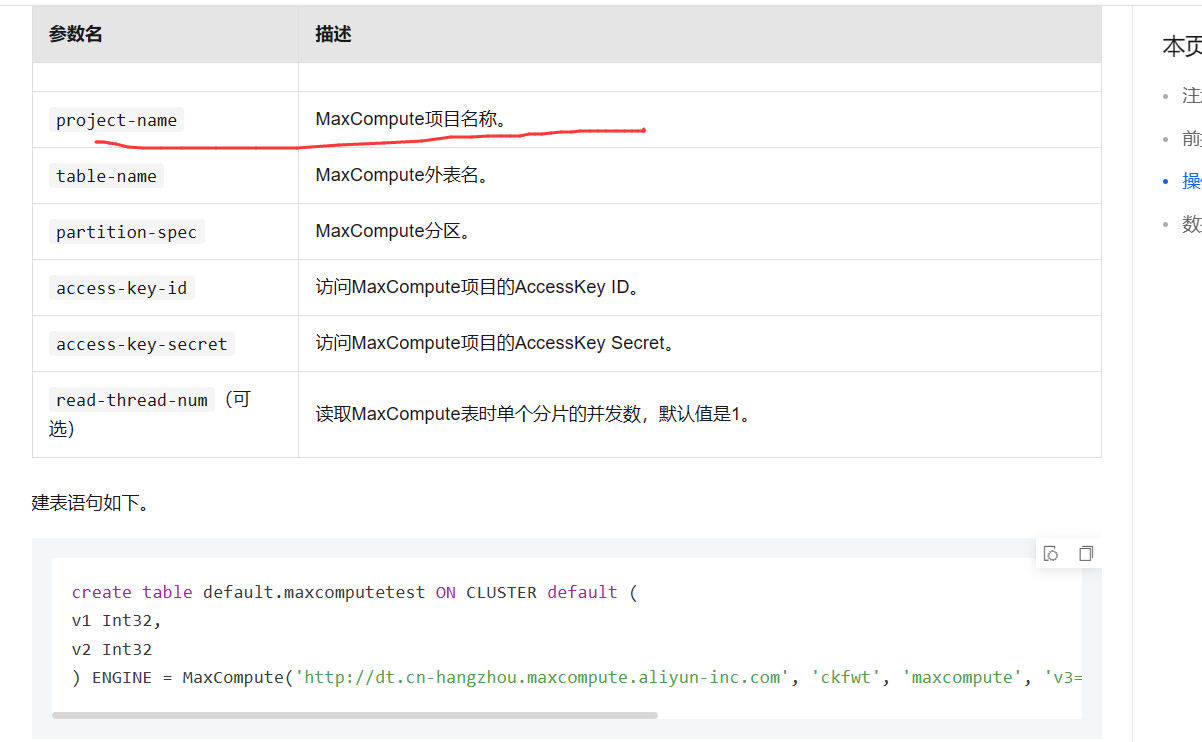Click the description 'MaxCompute项目名称。'

(x=414, y=120)
